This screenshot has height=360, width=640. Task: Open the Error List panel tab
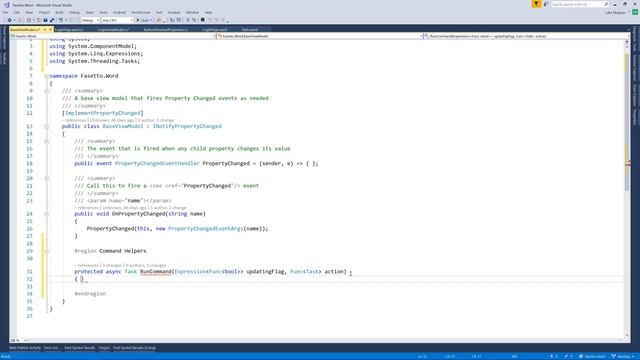51,348
